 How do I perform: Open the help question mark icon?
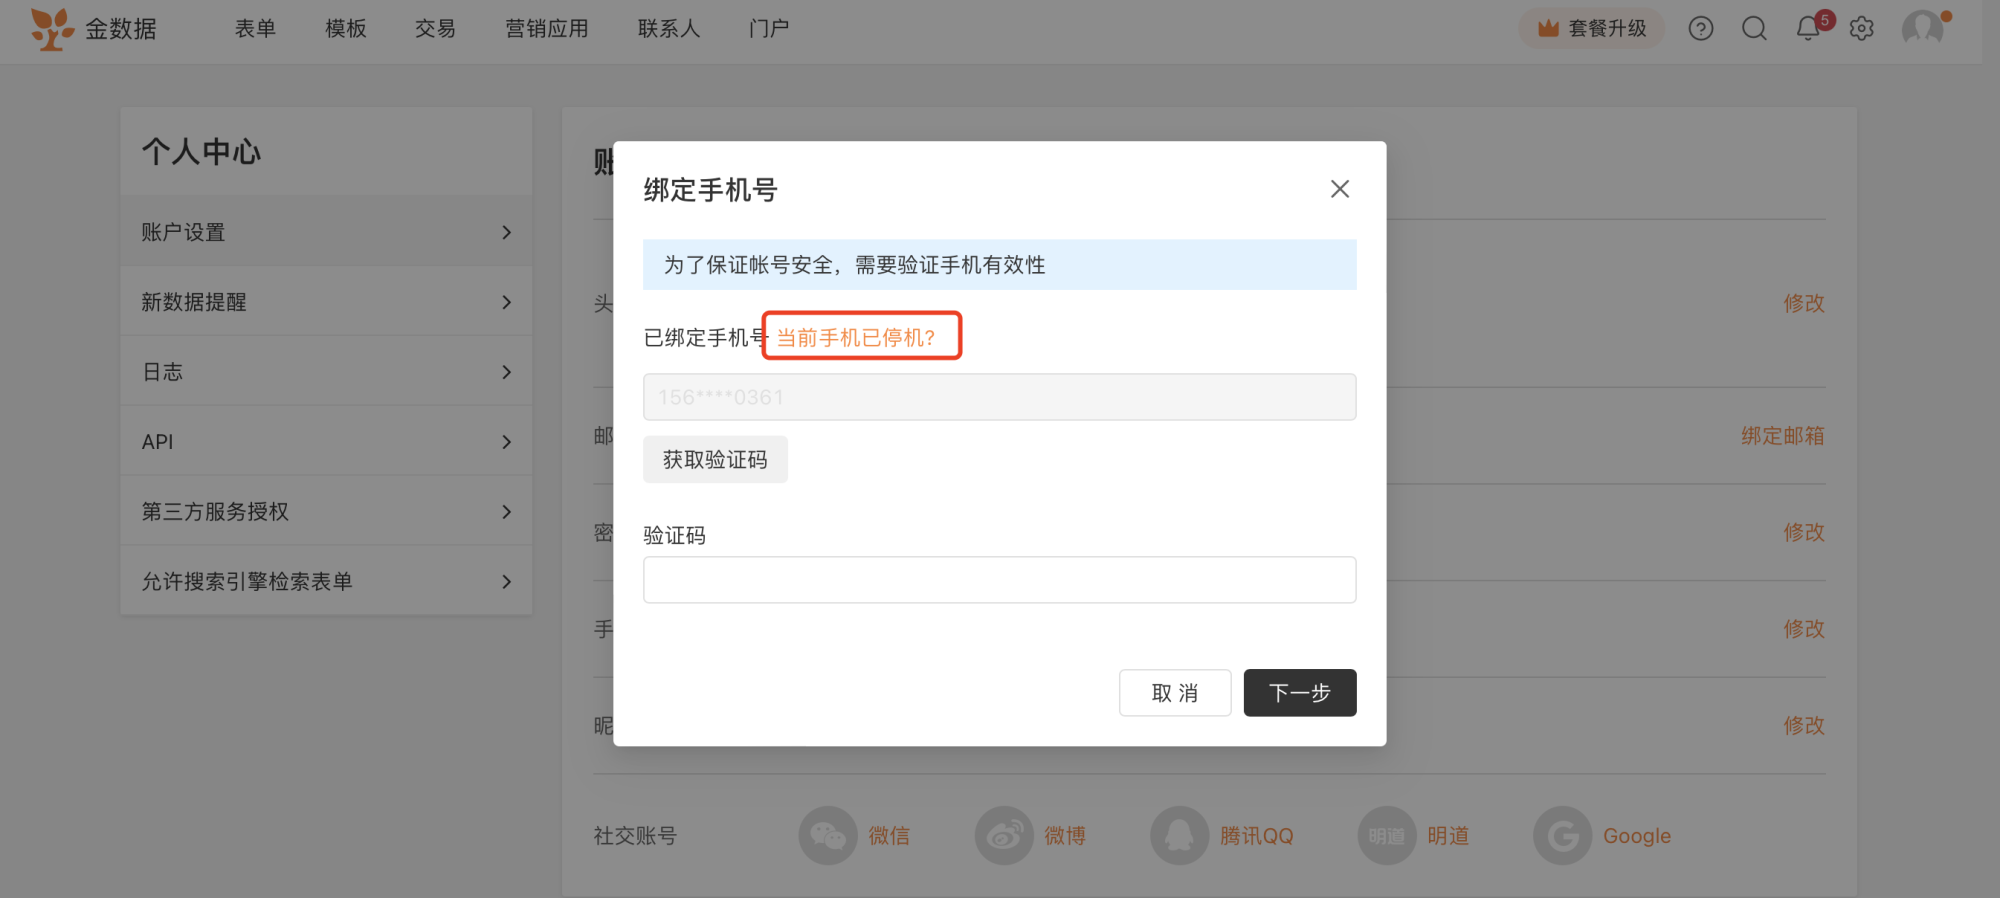coord(1701,28)
